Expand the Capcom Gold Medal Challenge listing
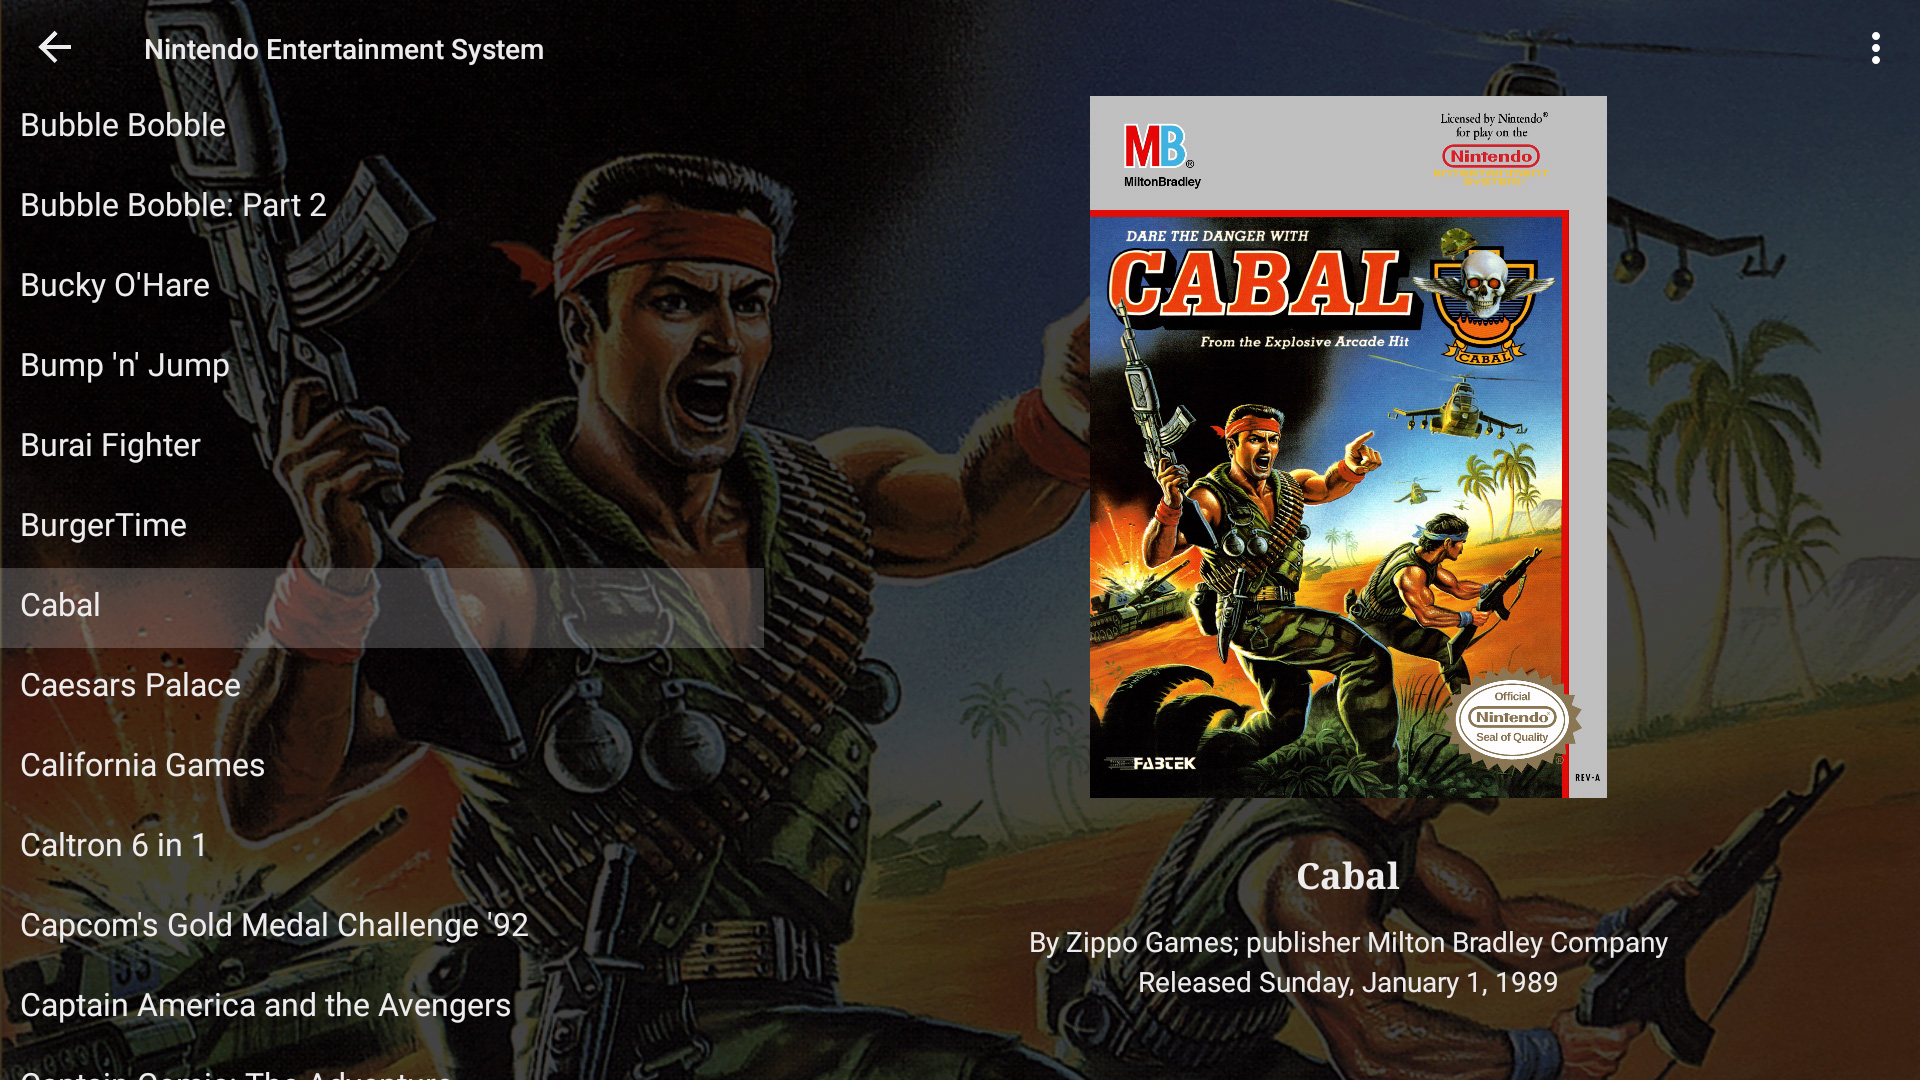This screenshot has width=1920, height=1080. (x=274, y=923)
